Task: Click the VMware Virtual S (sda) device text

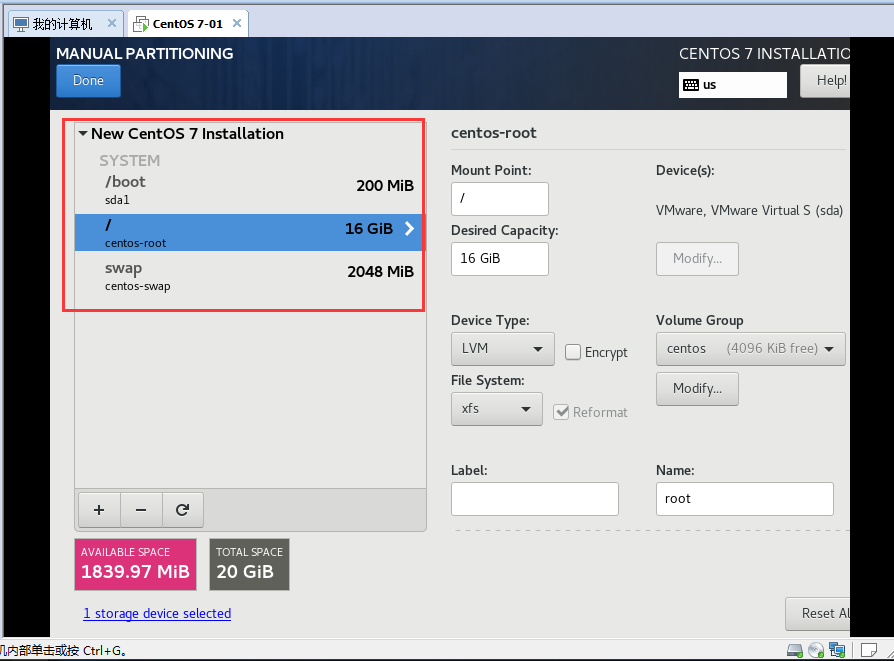Action: [749, 210]
